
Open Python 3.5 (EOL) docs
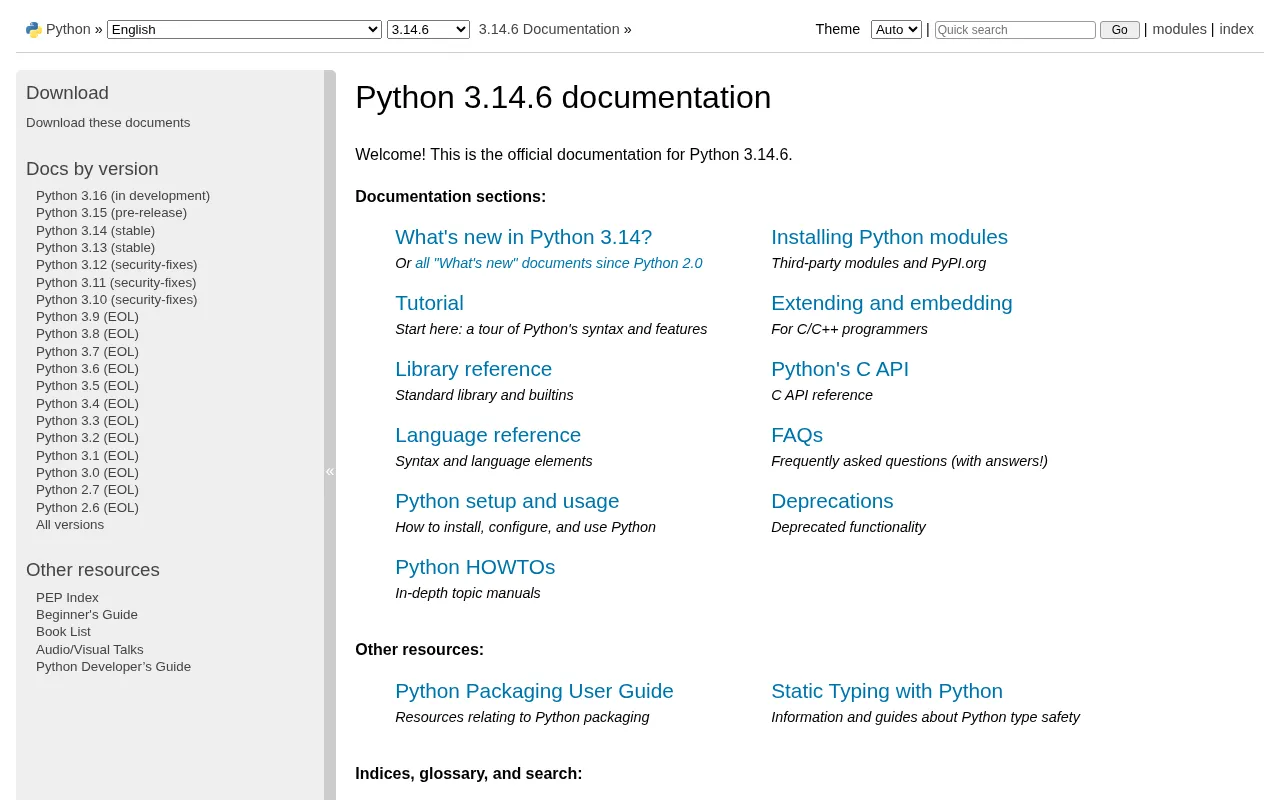(x=87, y=385)
